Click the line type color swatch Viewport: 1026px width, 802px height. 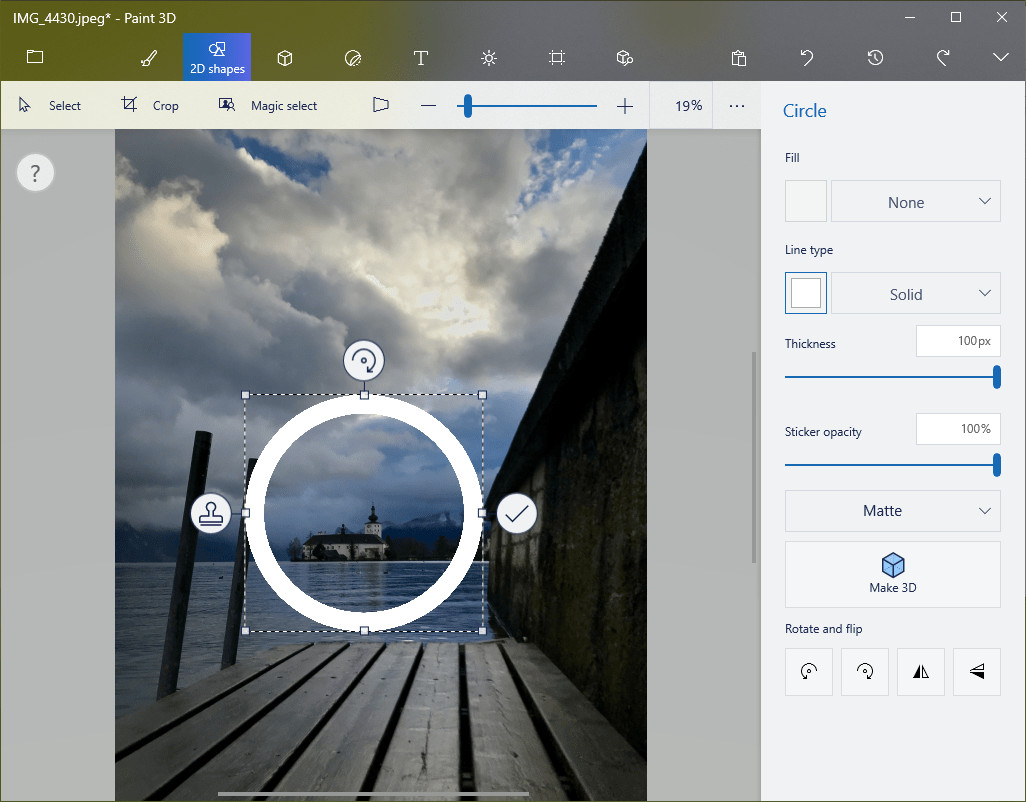(805, 293)
